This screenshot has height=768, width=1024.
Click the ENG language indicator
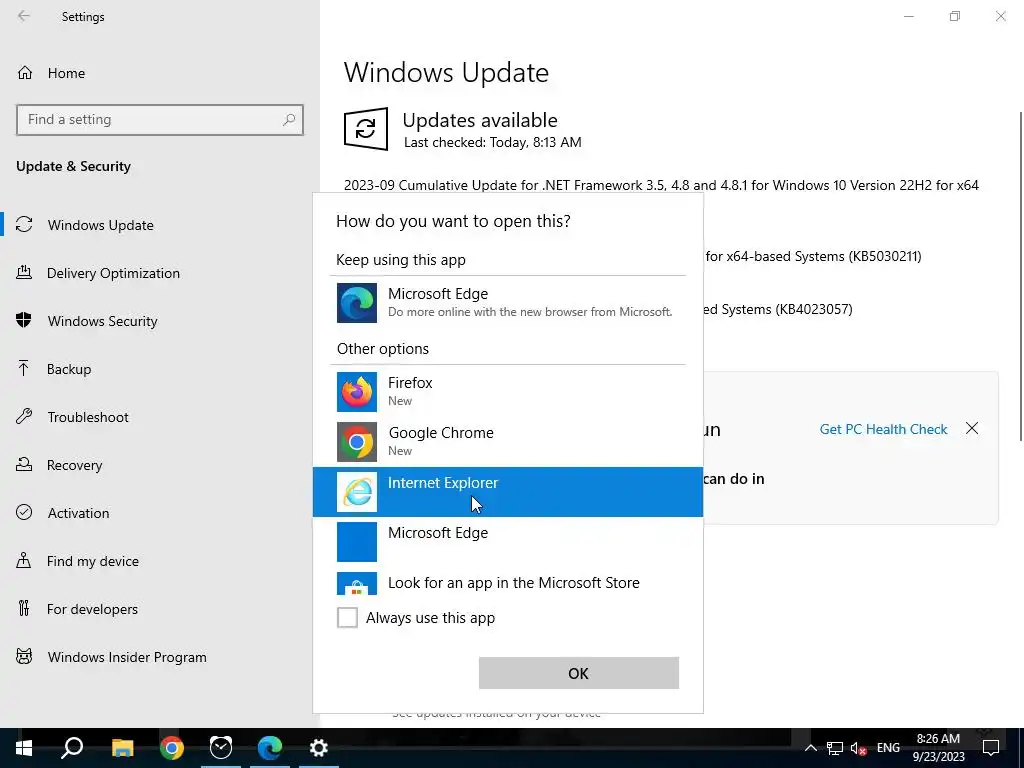pyautogui.click(x=888, y=748)
